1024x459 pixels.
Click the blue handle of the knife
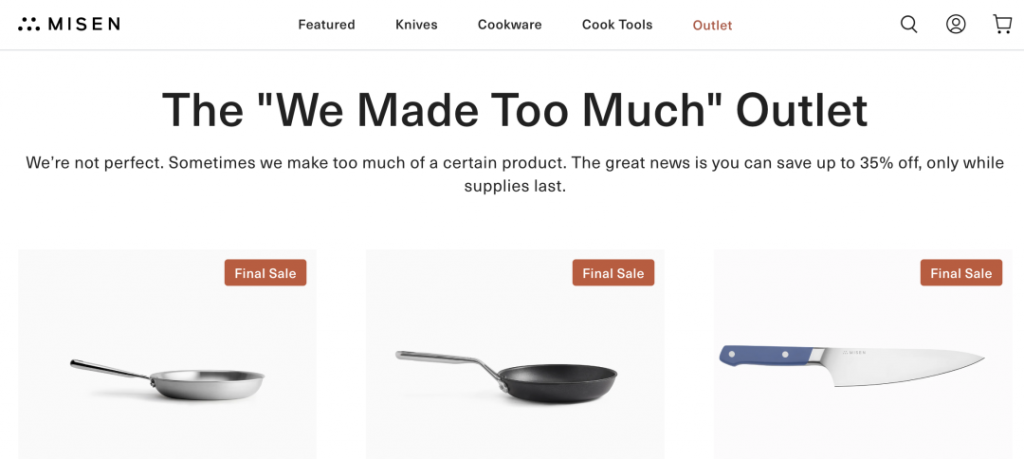click(765, 356)
